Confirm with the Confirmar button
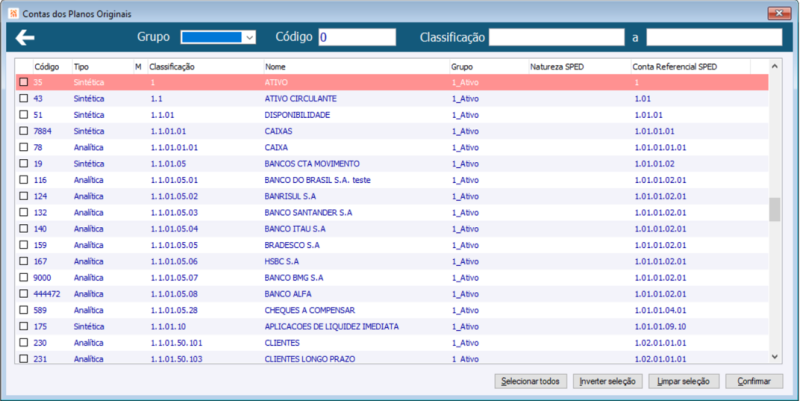This screenshot has width=800, height=401. (754, 381)
